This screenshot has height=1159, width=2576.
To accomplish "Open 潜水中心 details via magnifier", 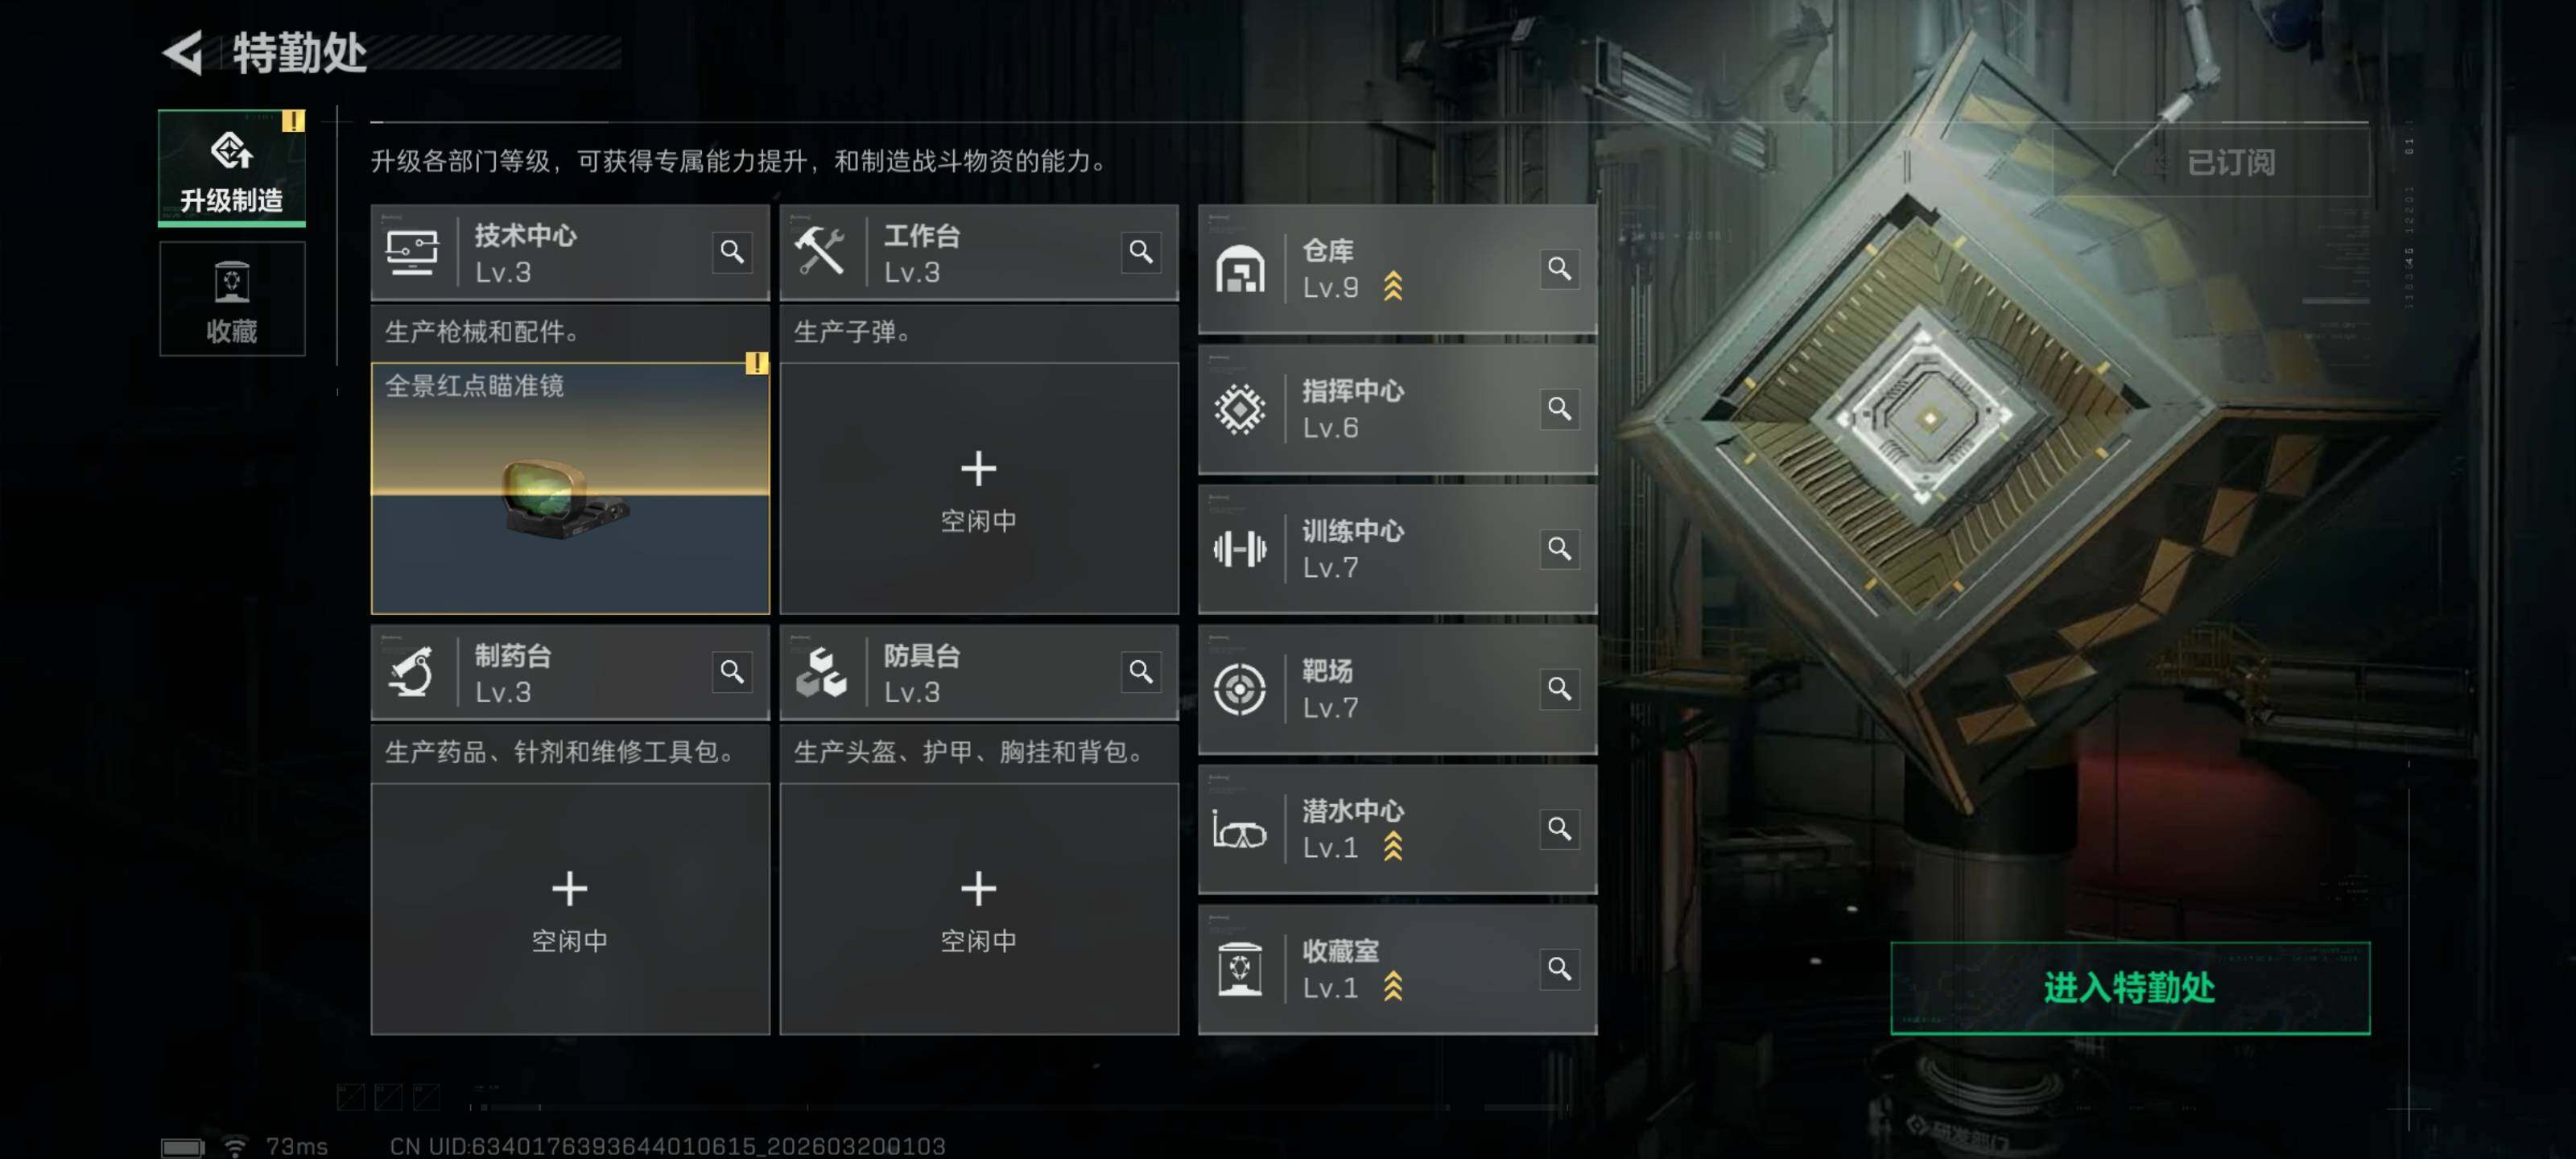I will coord(1559,828).
